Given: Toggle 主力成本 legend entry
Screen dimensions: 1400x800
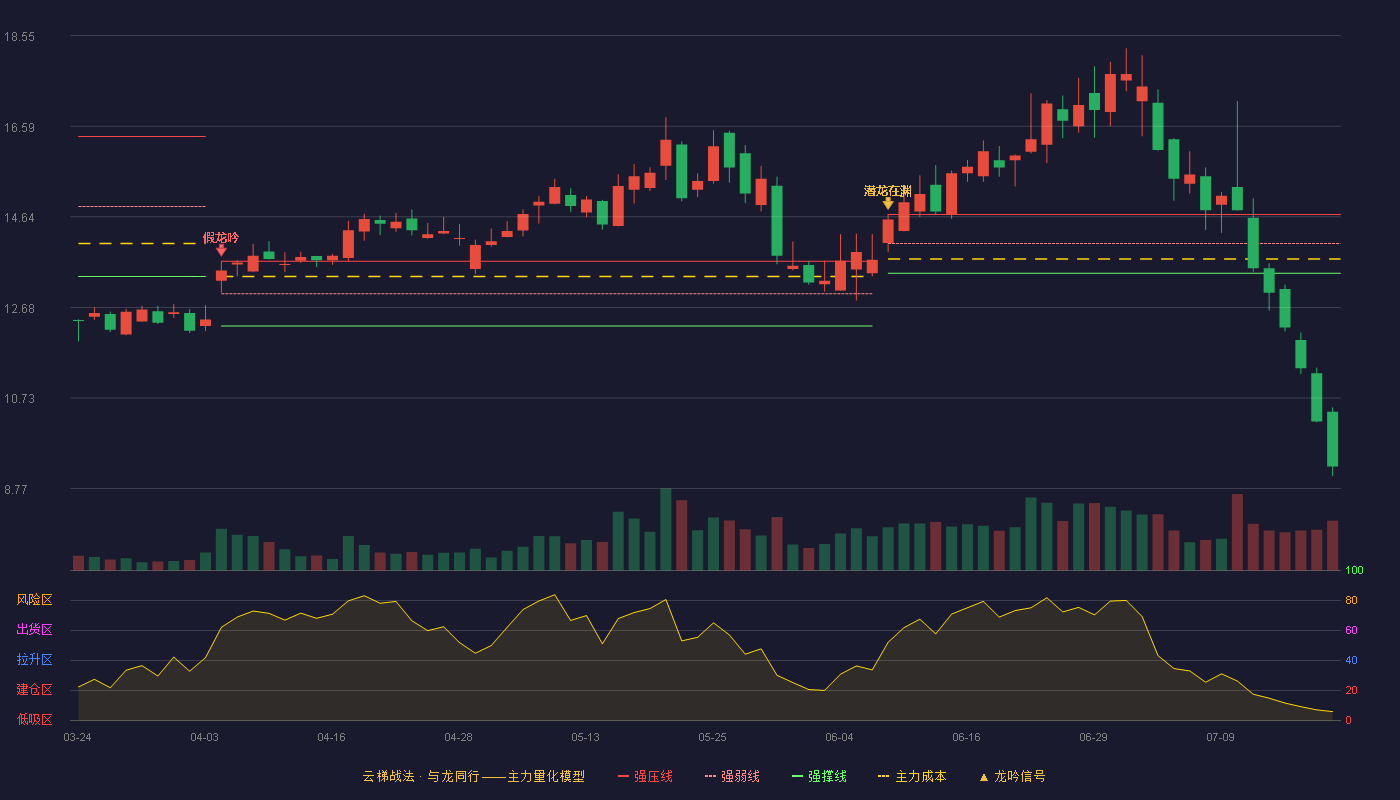Looking at the screenshot, I should [x=912, y=776].
